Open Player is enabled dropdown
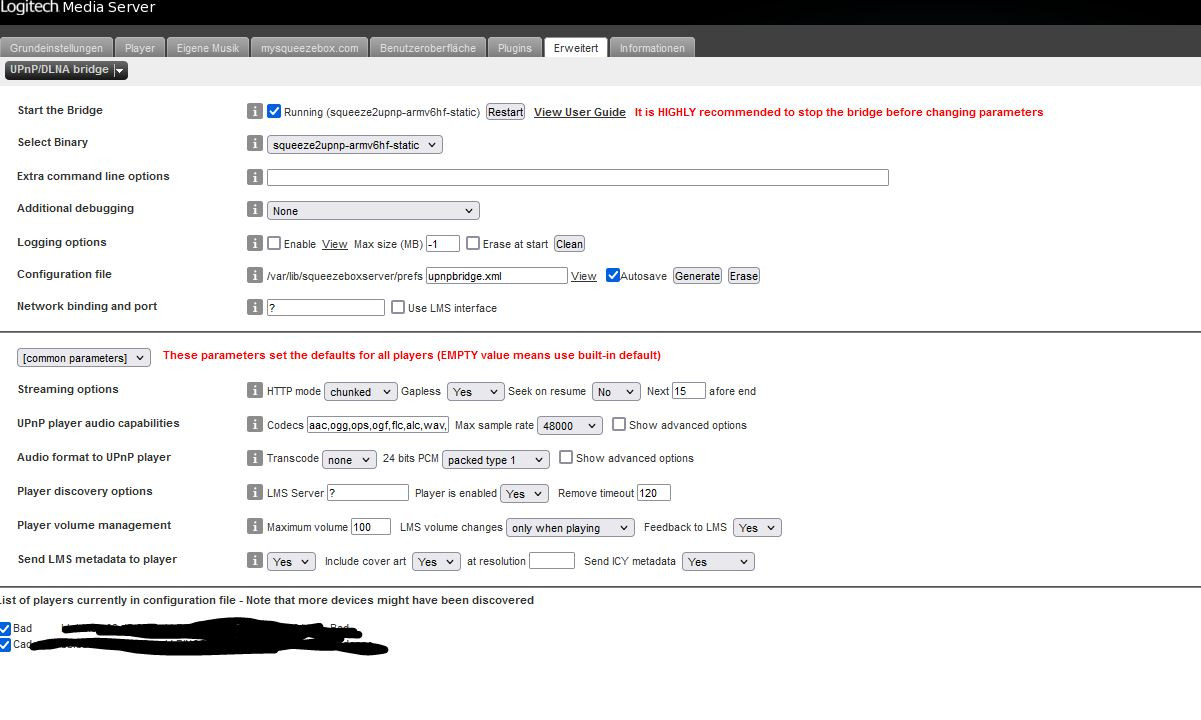The height and width of the screenshot is (720, 1201). [x=525, y=494]
